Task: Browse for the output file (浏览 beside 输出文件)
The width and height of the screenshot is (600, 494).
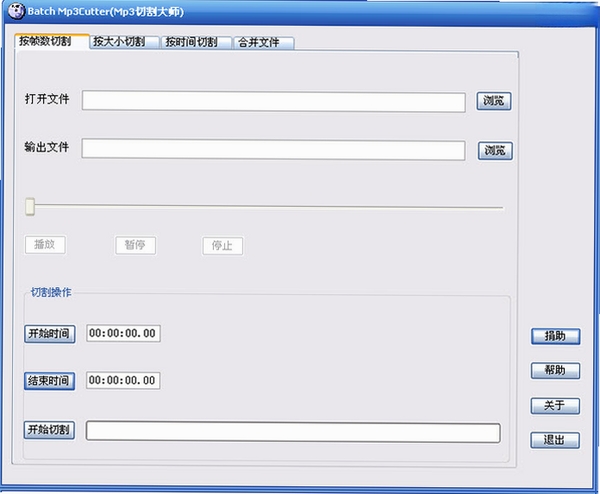Action: click(495, 150)
